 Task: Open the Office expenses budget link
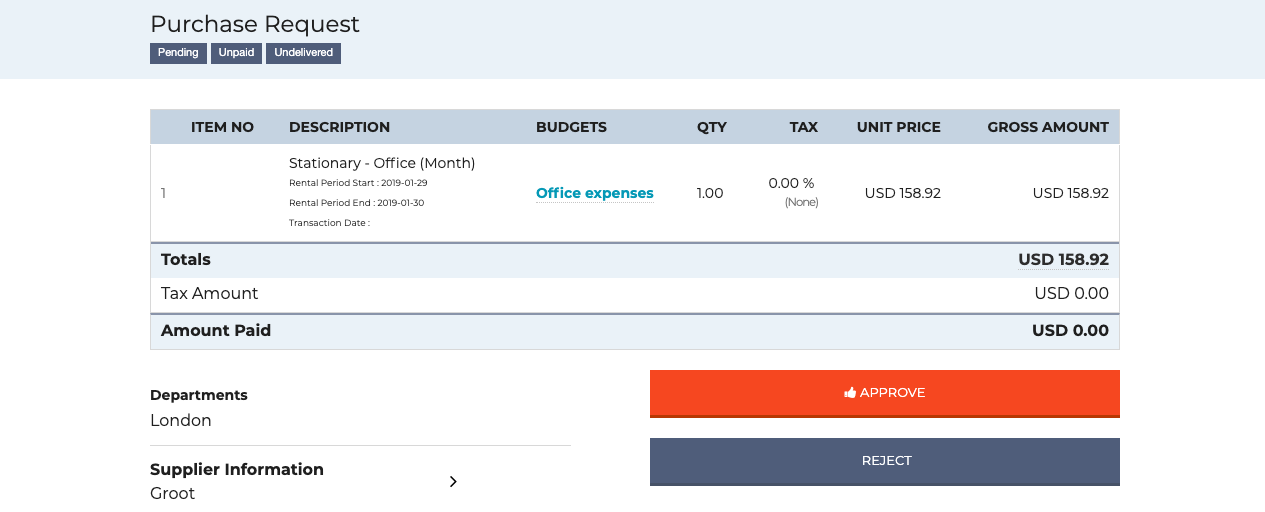click(x=595, y=193)
